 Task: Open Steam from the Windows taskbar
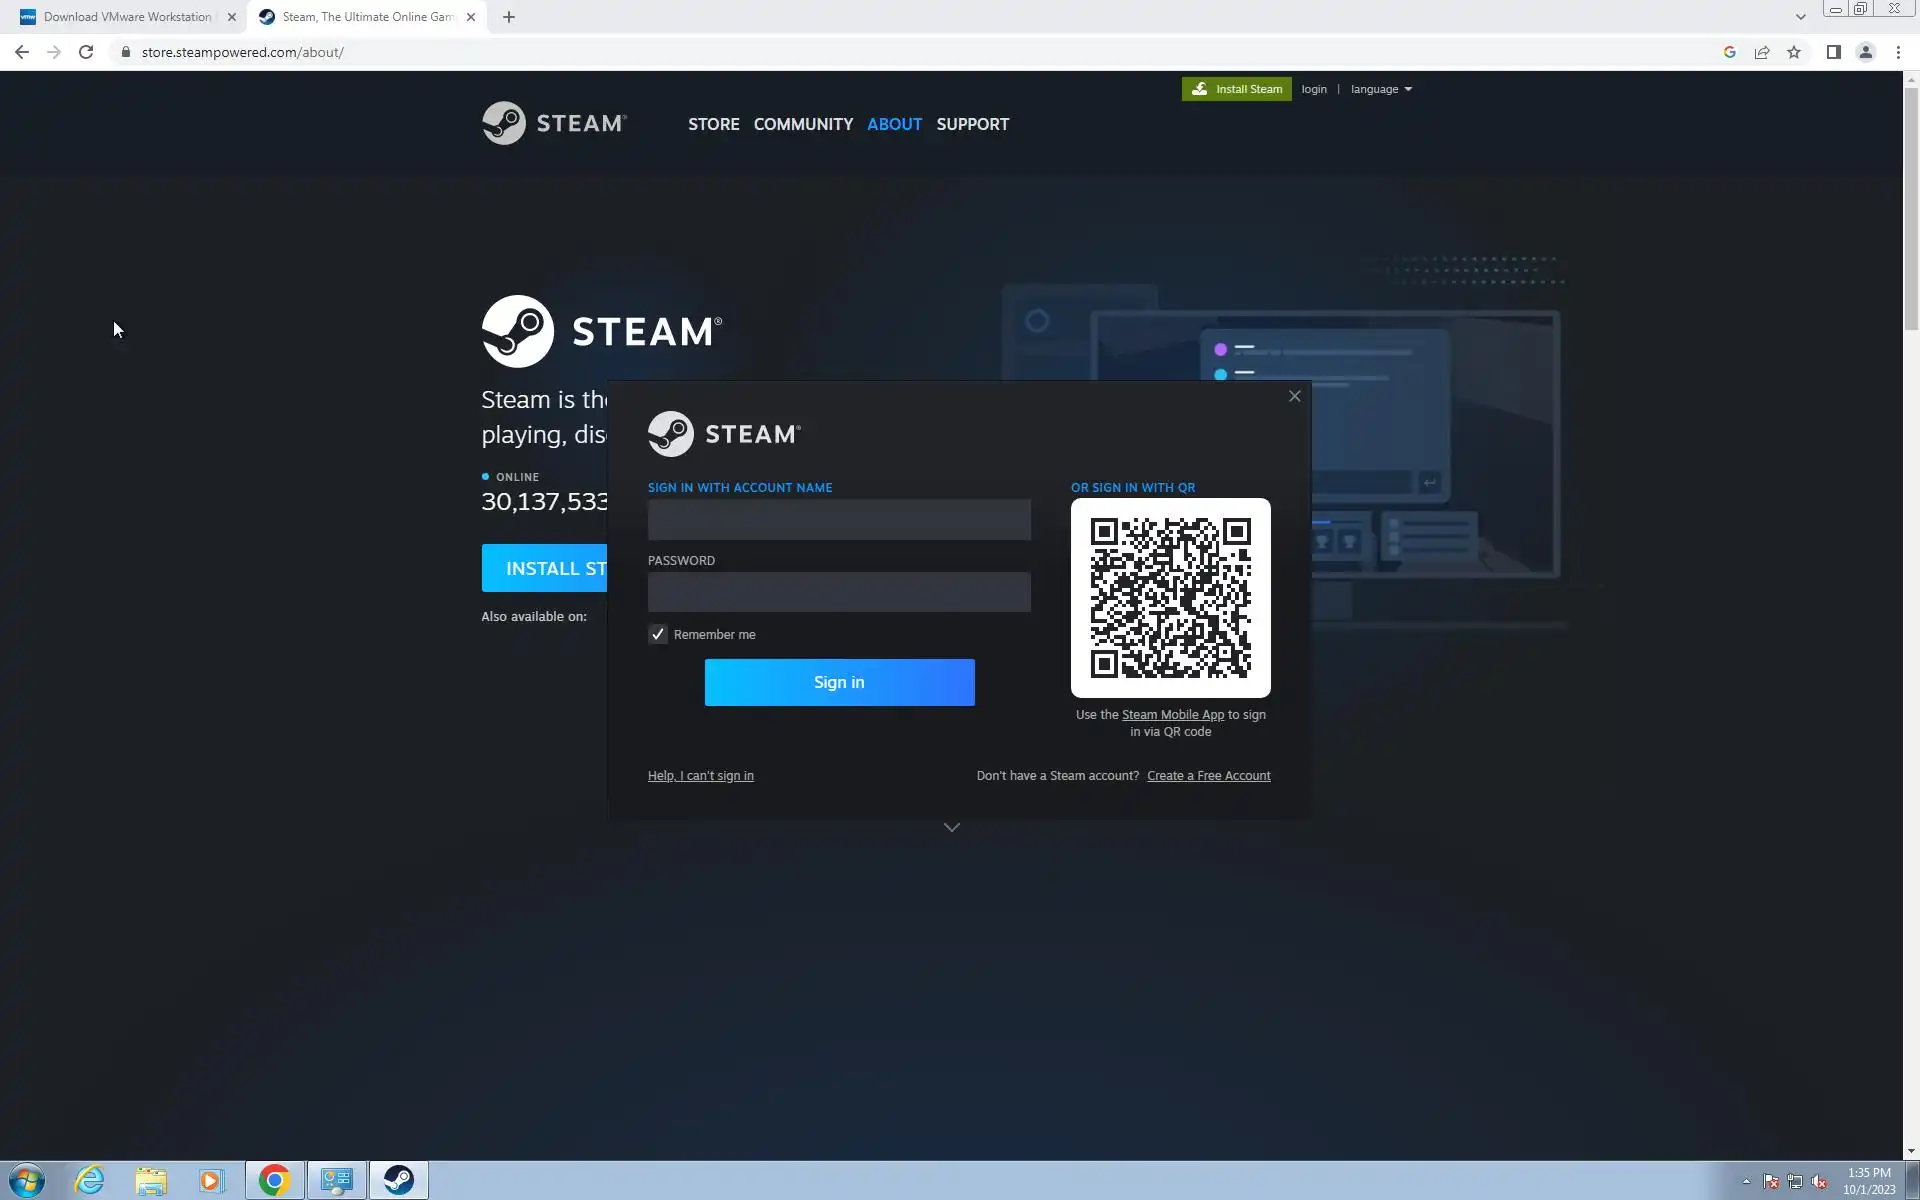[399, 1180]
